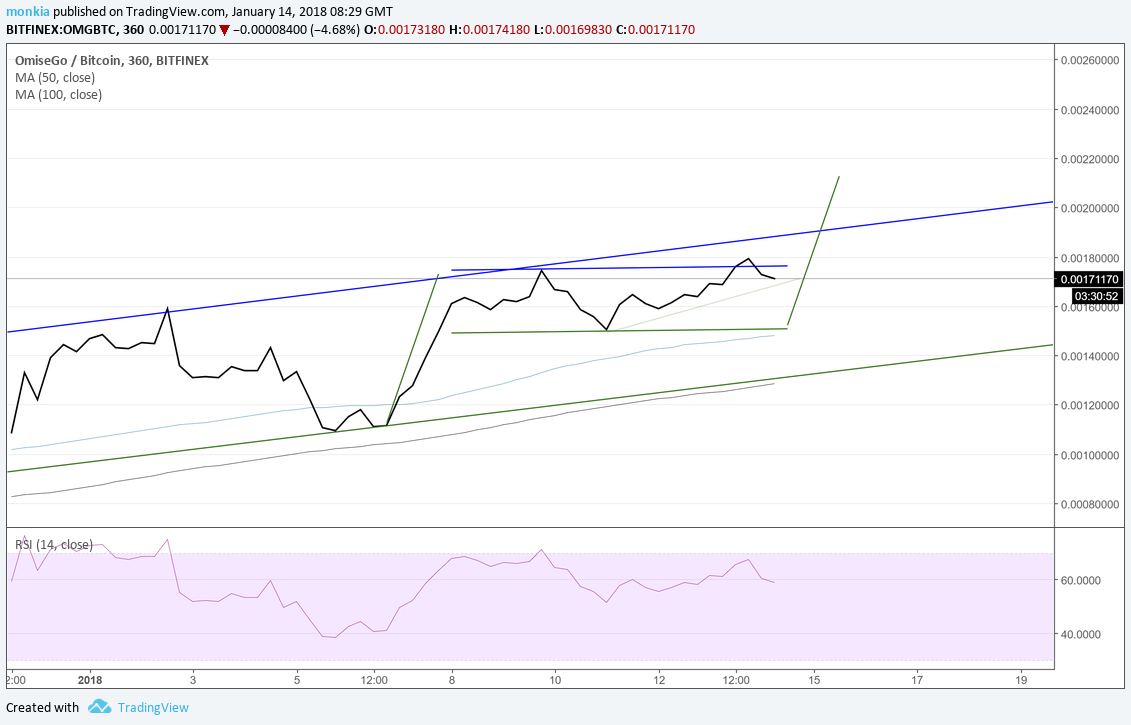
Task: Click the current price label 0.00171170
Action: 1089,279
